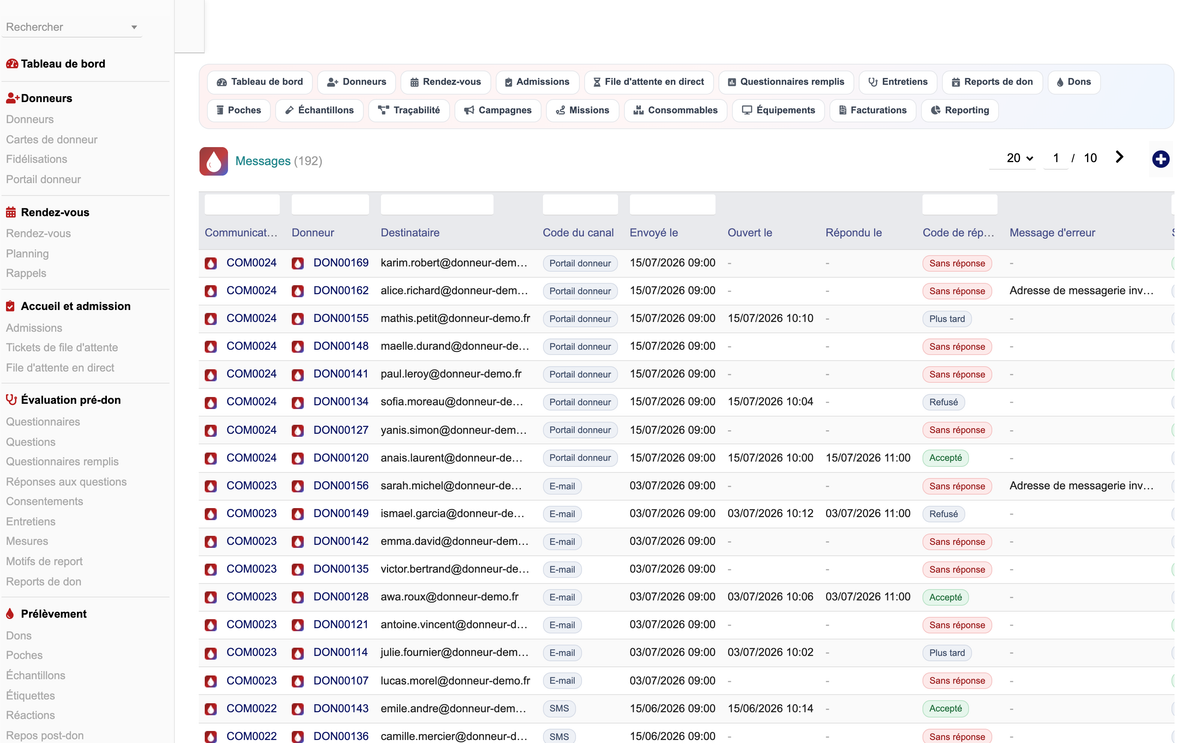Click the Accepté badge in DON00120 row

(x=945, y=458)
